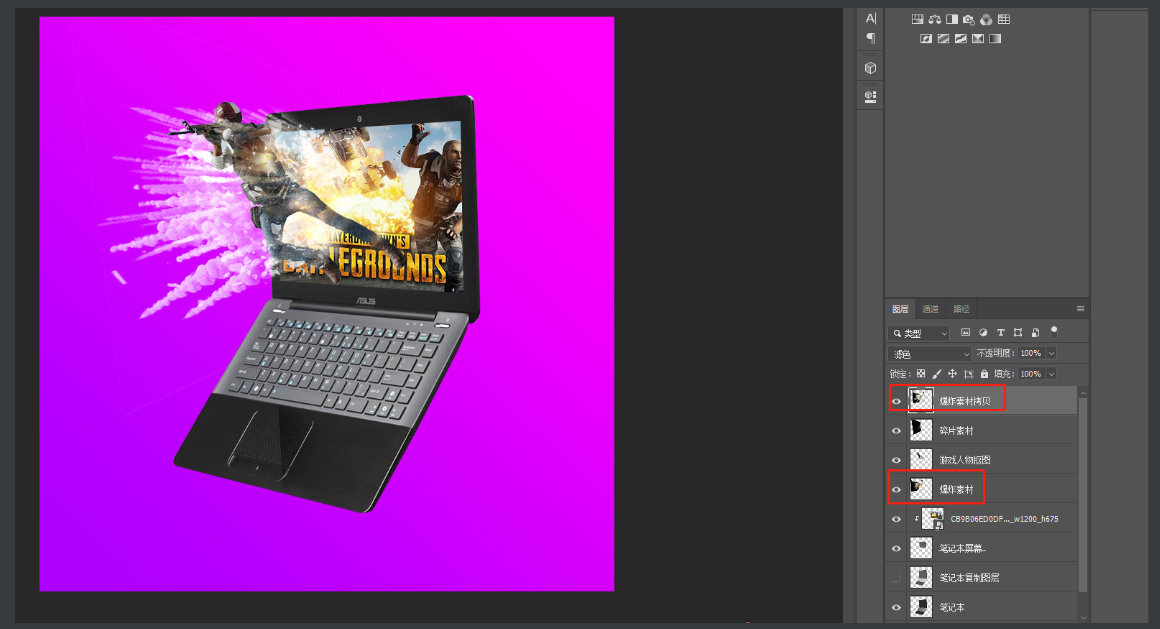Add a Hue/Saturation adjustment
Viewport: 1160px width, 629px height.
(917, 19)
